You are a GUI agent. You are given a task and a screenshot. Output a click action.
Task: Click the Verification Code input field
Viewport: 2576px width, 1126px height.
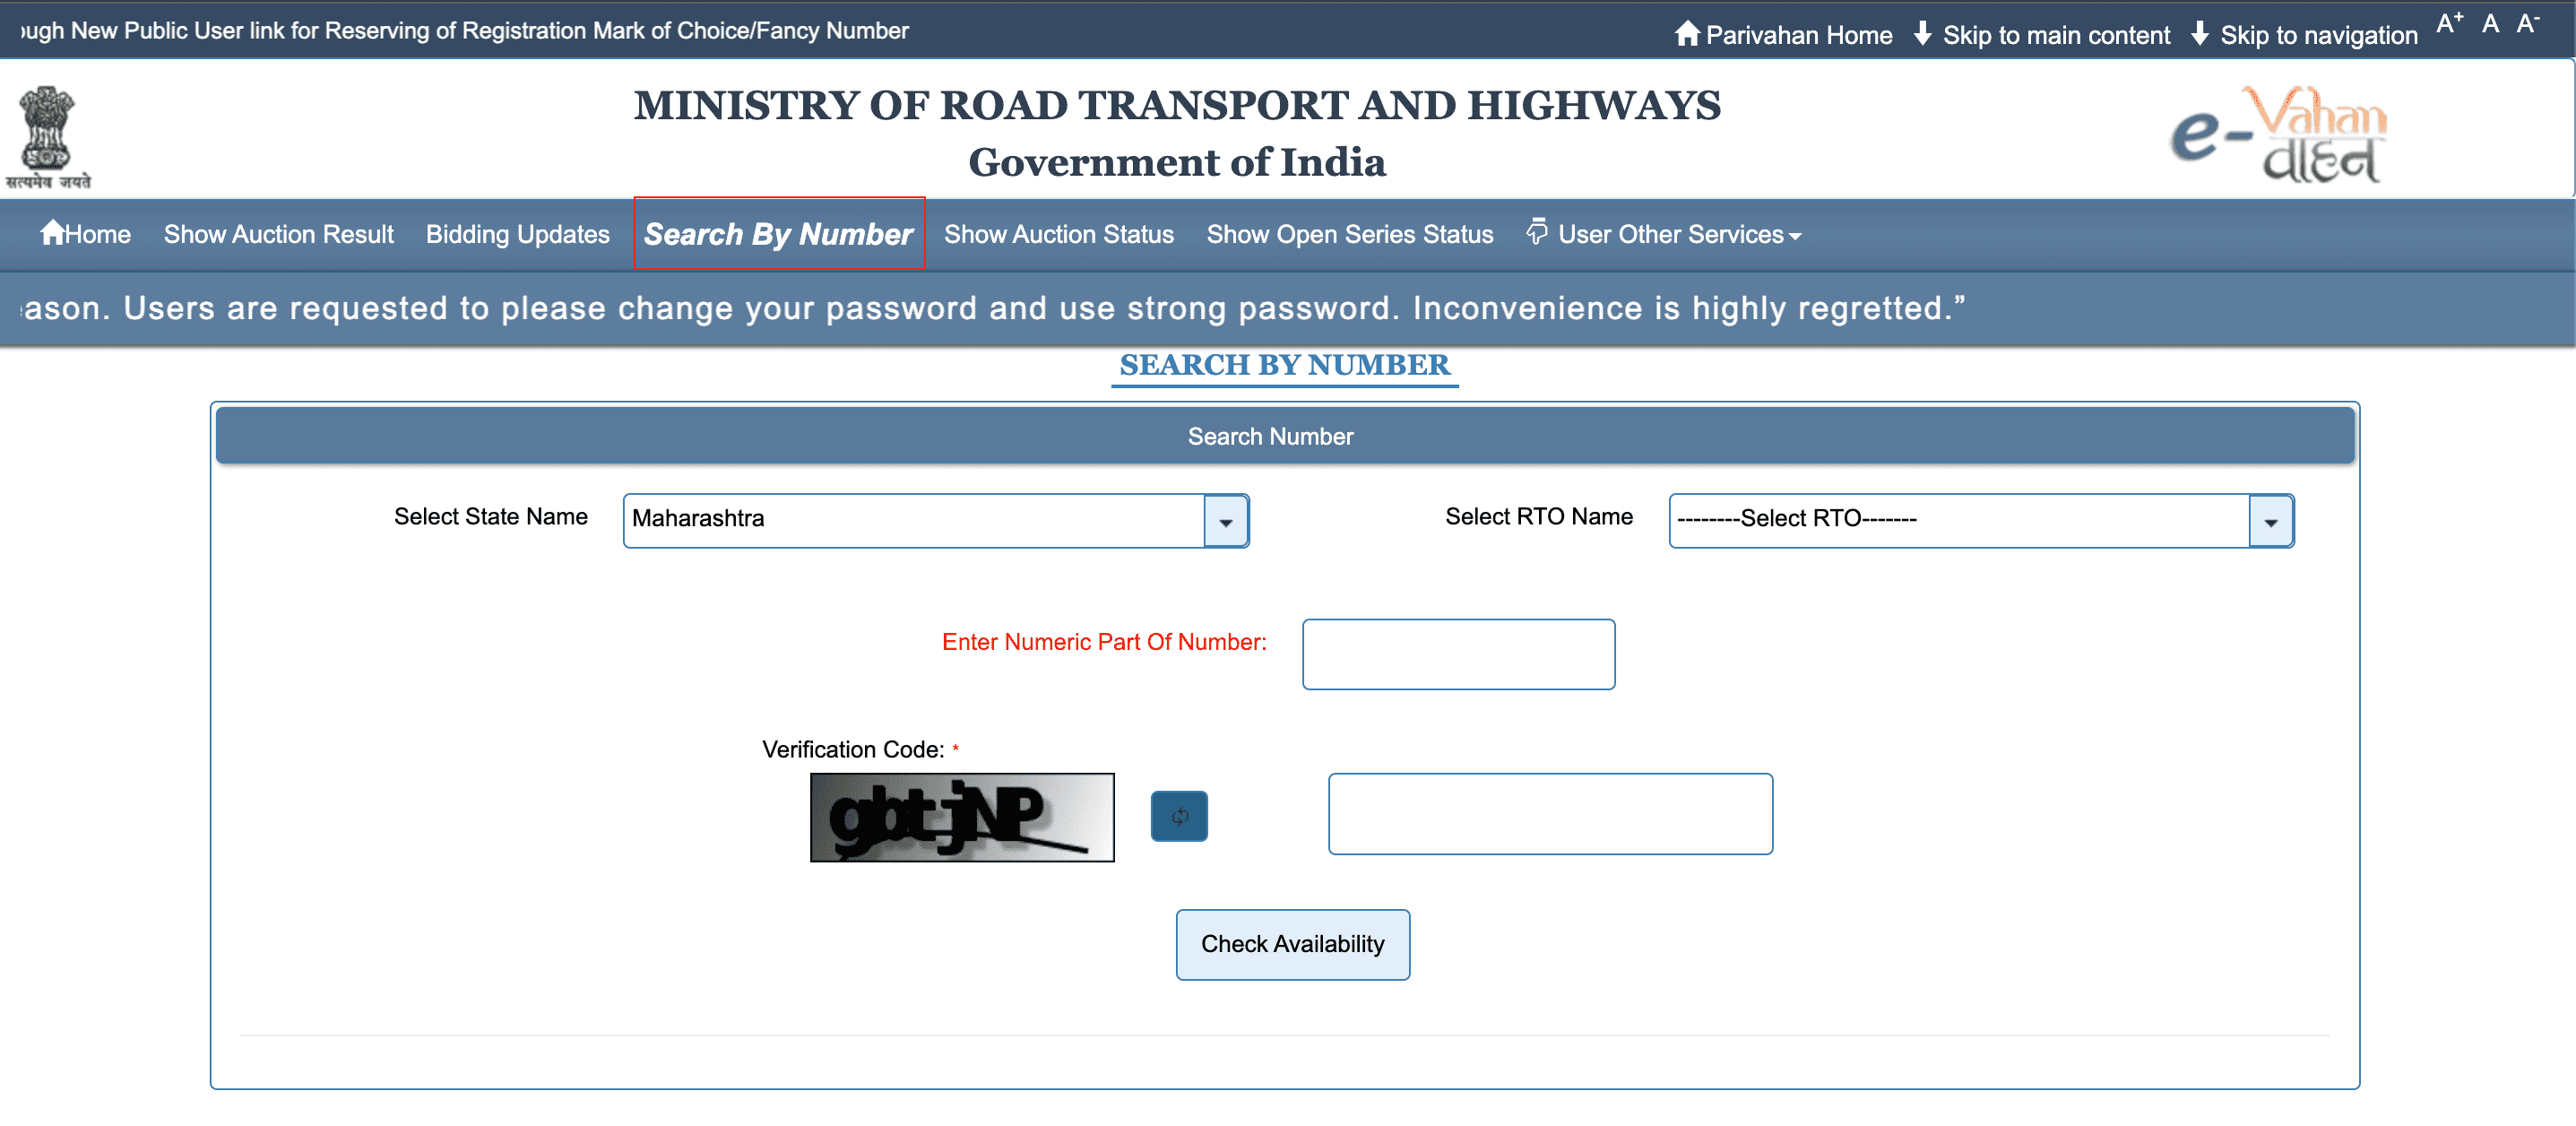[x=1551, y=814]
